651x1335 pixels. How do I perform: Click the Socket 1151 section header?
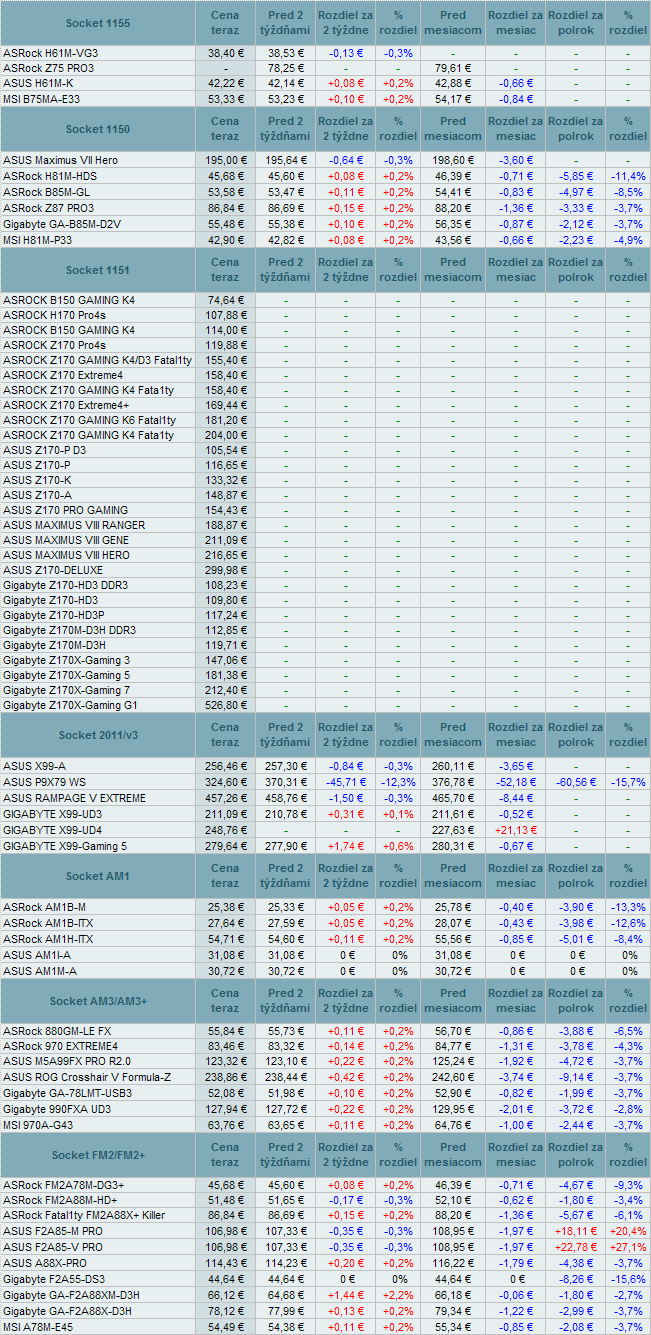pyautogui.click(x=98, y=270)
